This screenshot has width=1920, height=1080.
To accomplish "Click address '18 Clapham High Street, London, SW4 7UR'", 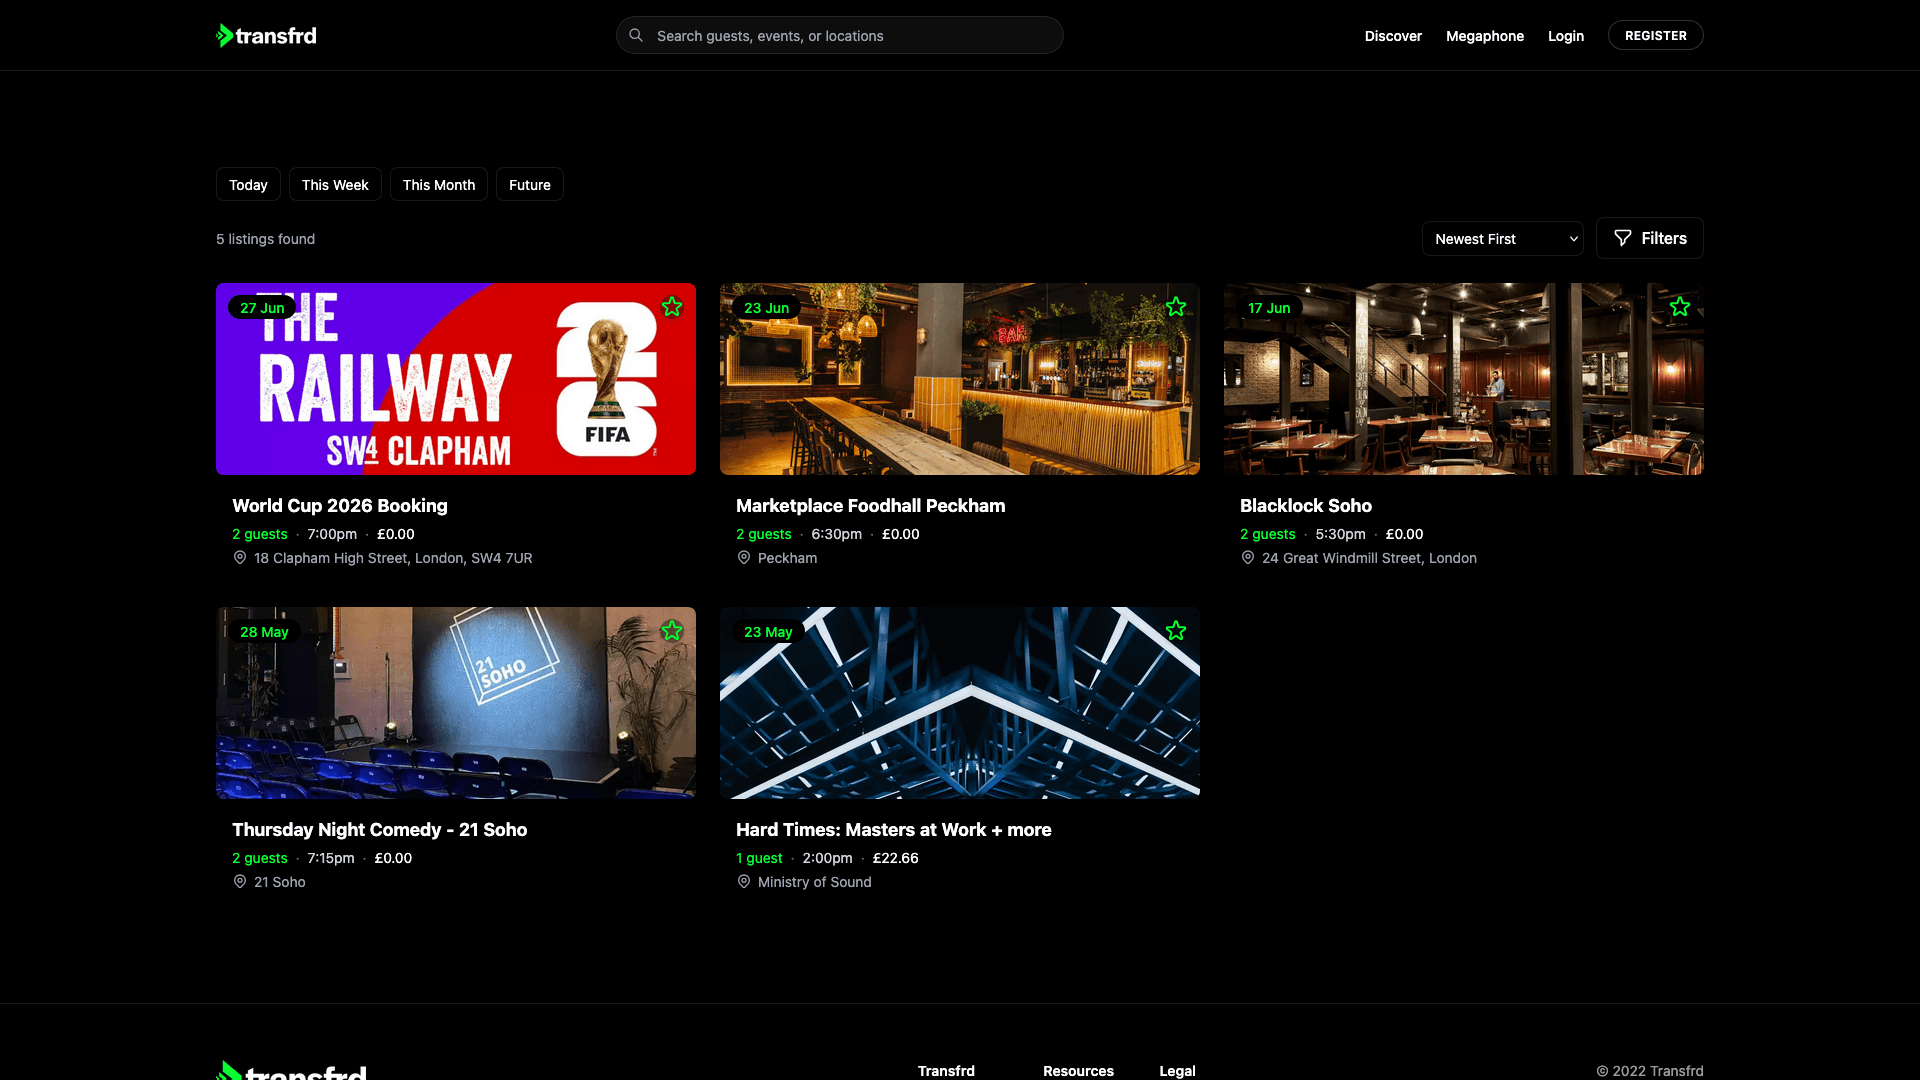I will point(393,558).
